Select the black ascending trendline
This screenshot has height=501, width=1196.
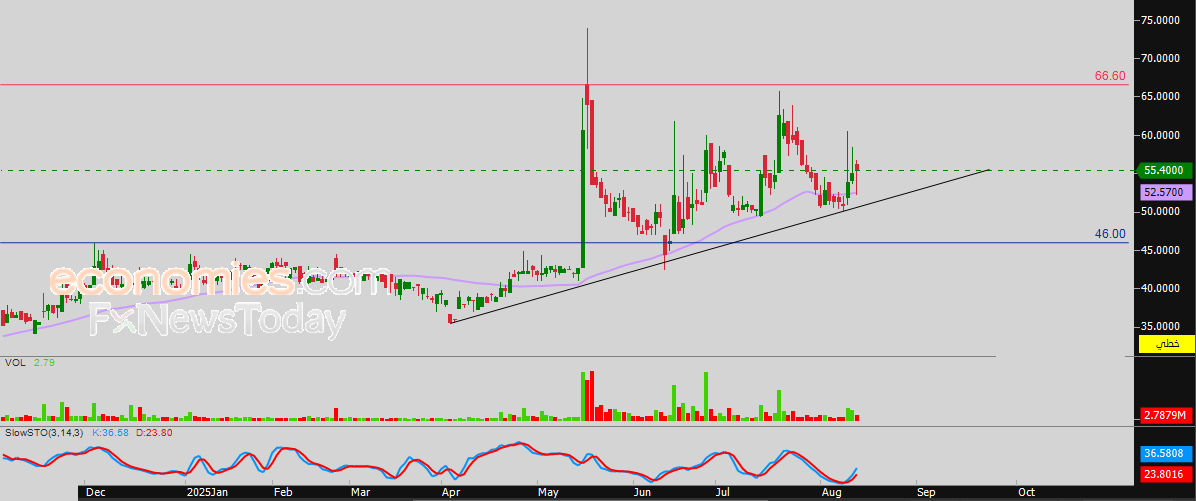coord(720,246)
